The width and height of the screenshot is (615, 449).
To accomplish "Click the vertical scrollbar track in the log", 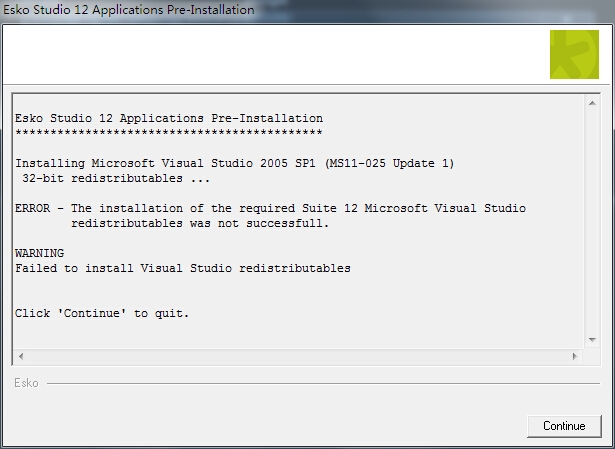I will (x=592, y=220).
